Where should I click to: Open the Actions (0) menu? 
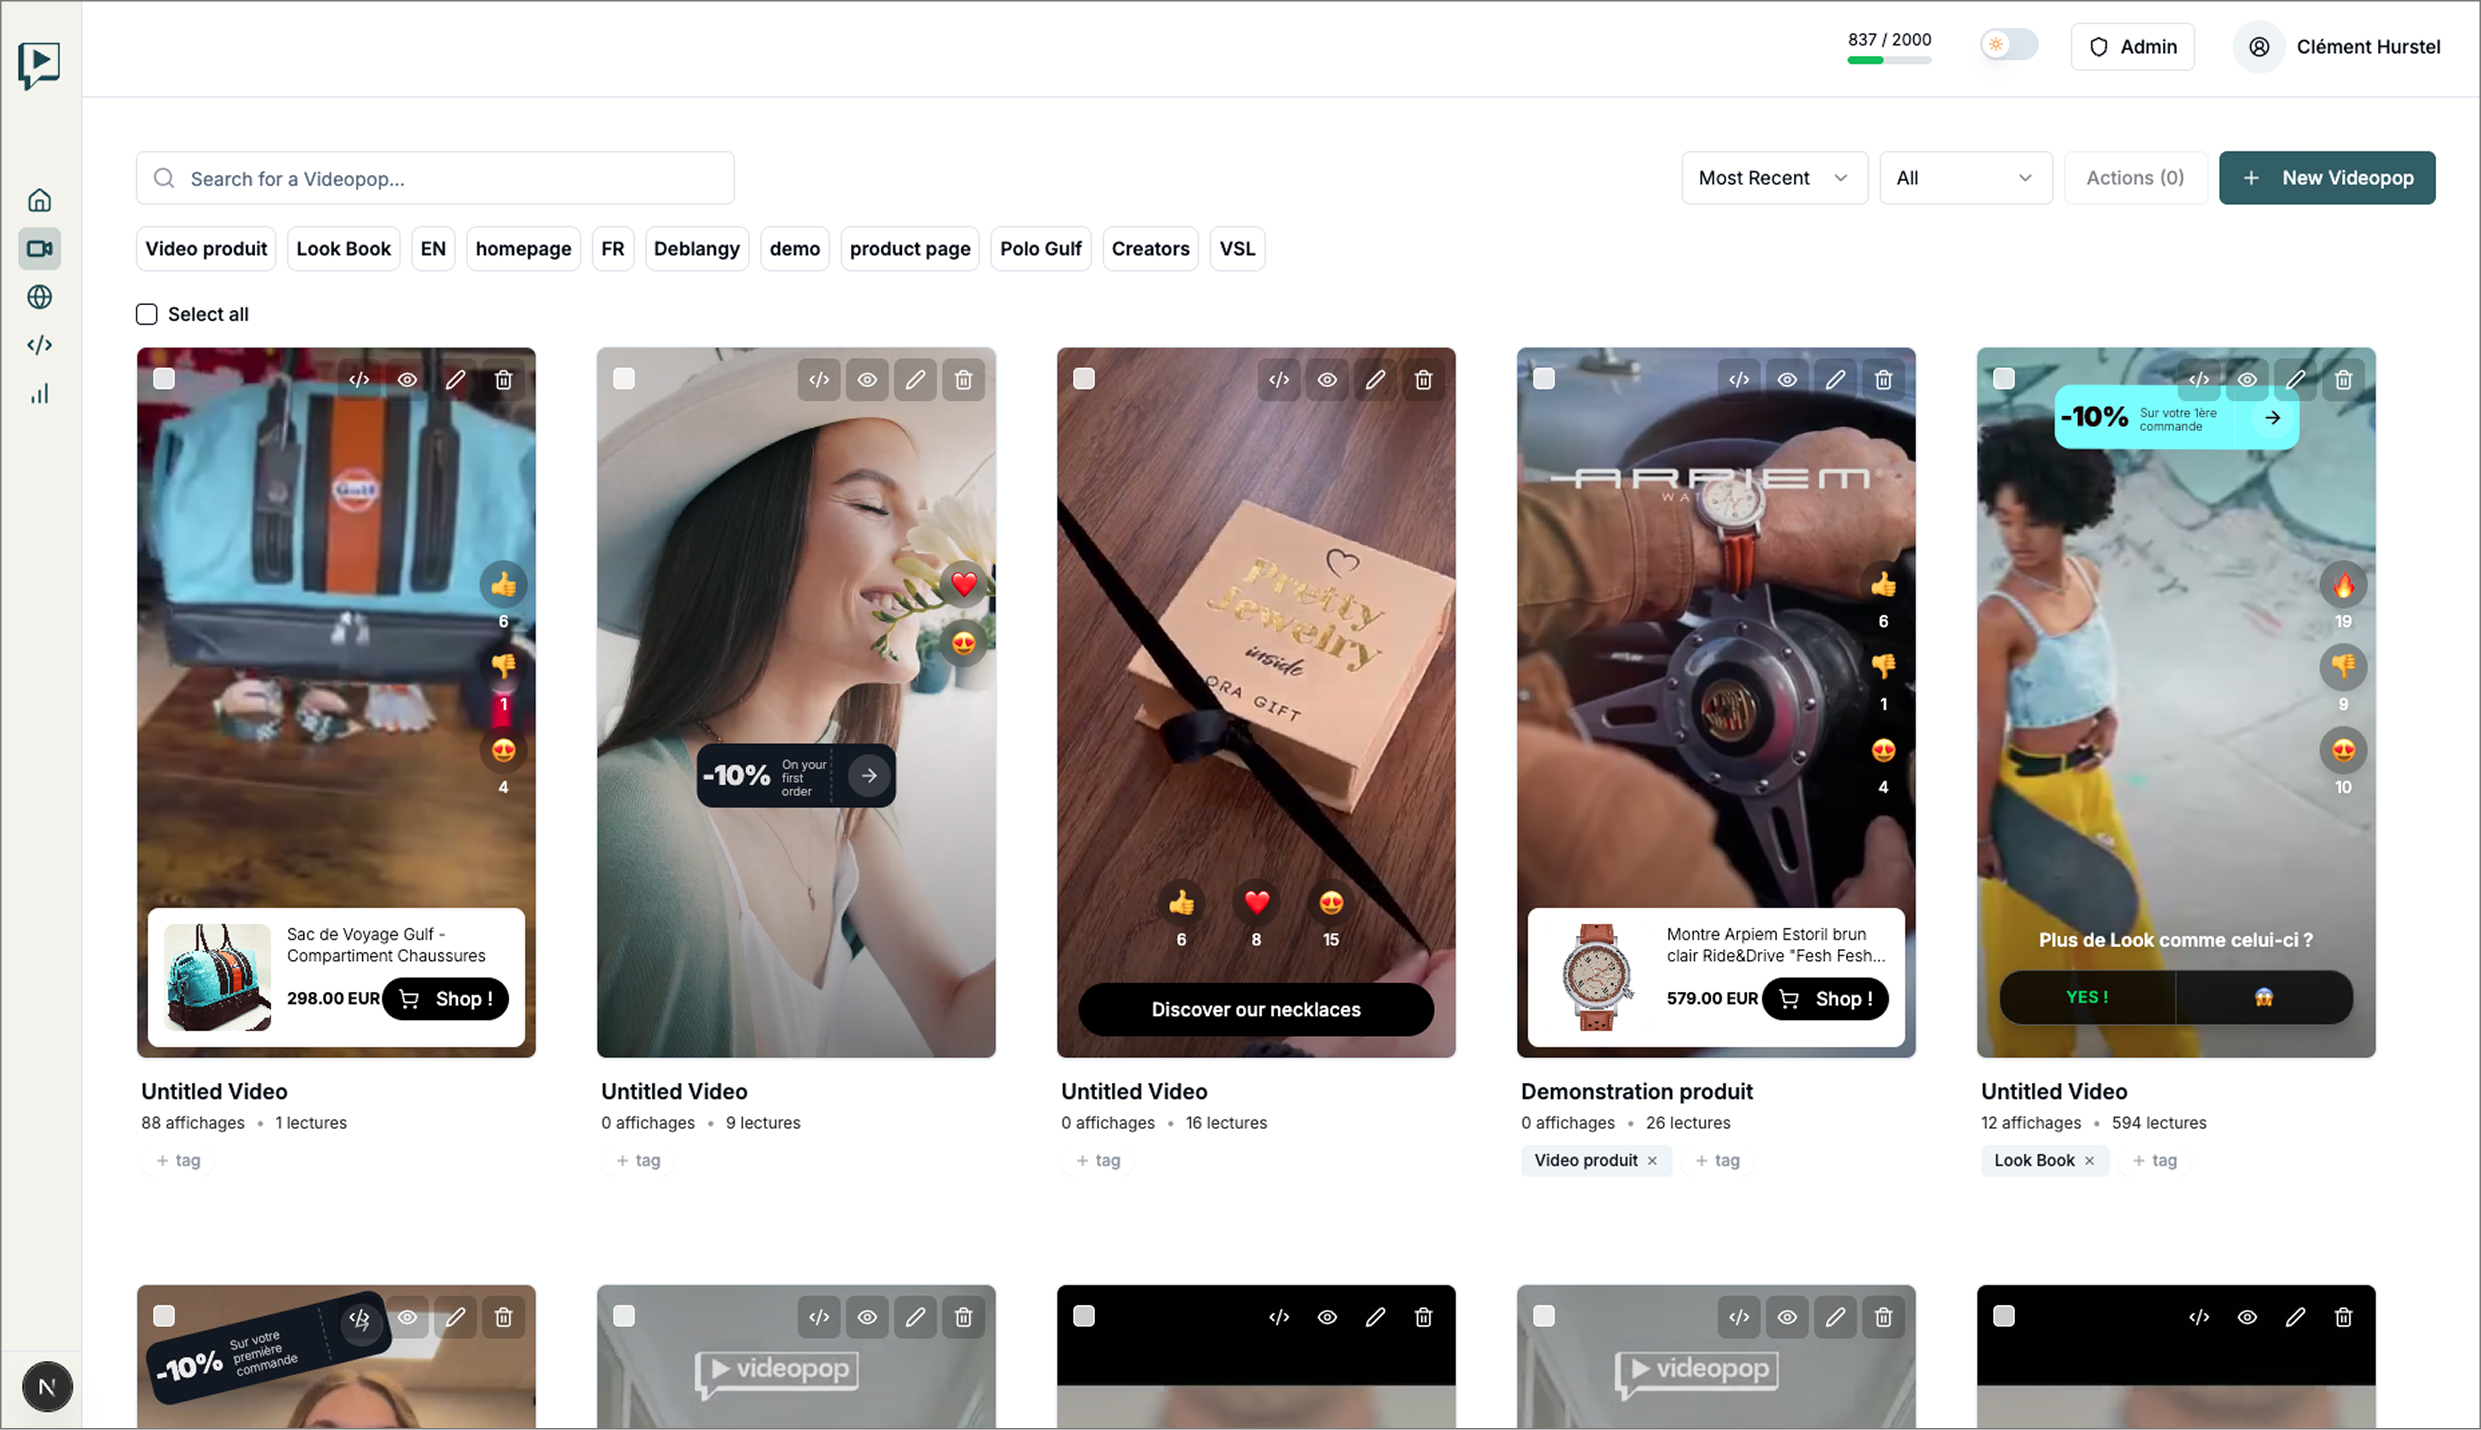pyautogui.click(x=2134, y=178)
